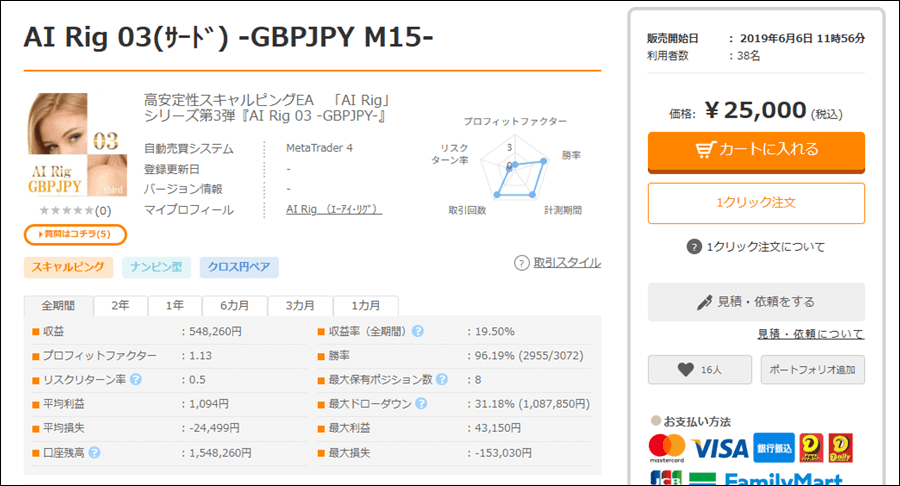This screenshot has height=486, width=900.
Task: Click the profit factor radar chart
Action: point(515,167)
